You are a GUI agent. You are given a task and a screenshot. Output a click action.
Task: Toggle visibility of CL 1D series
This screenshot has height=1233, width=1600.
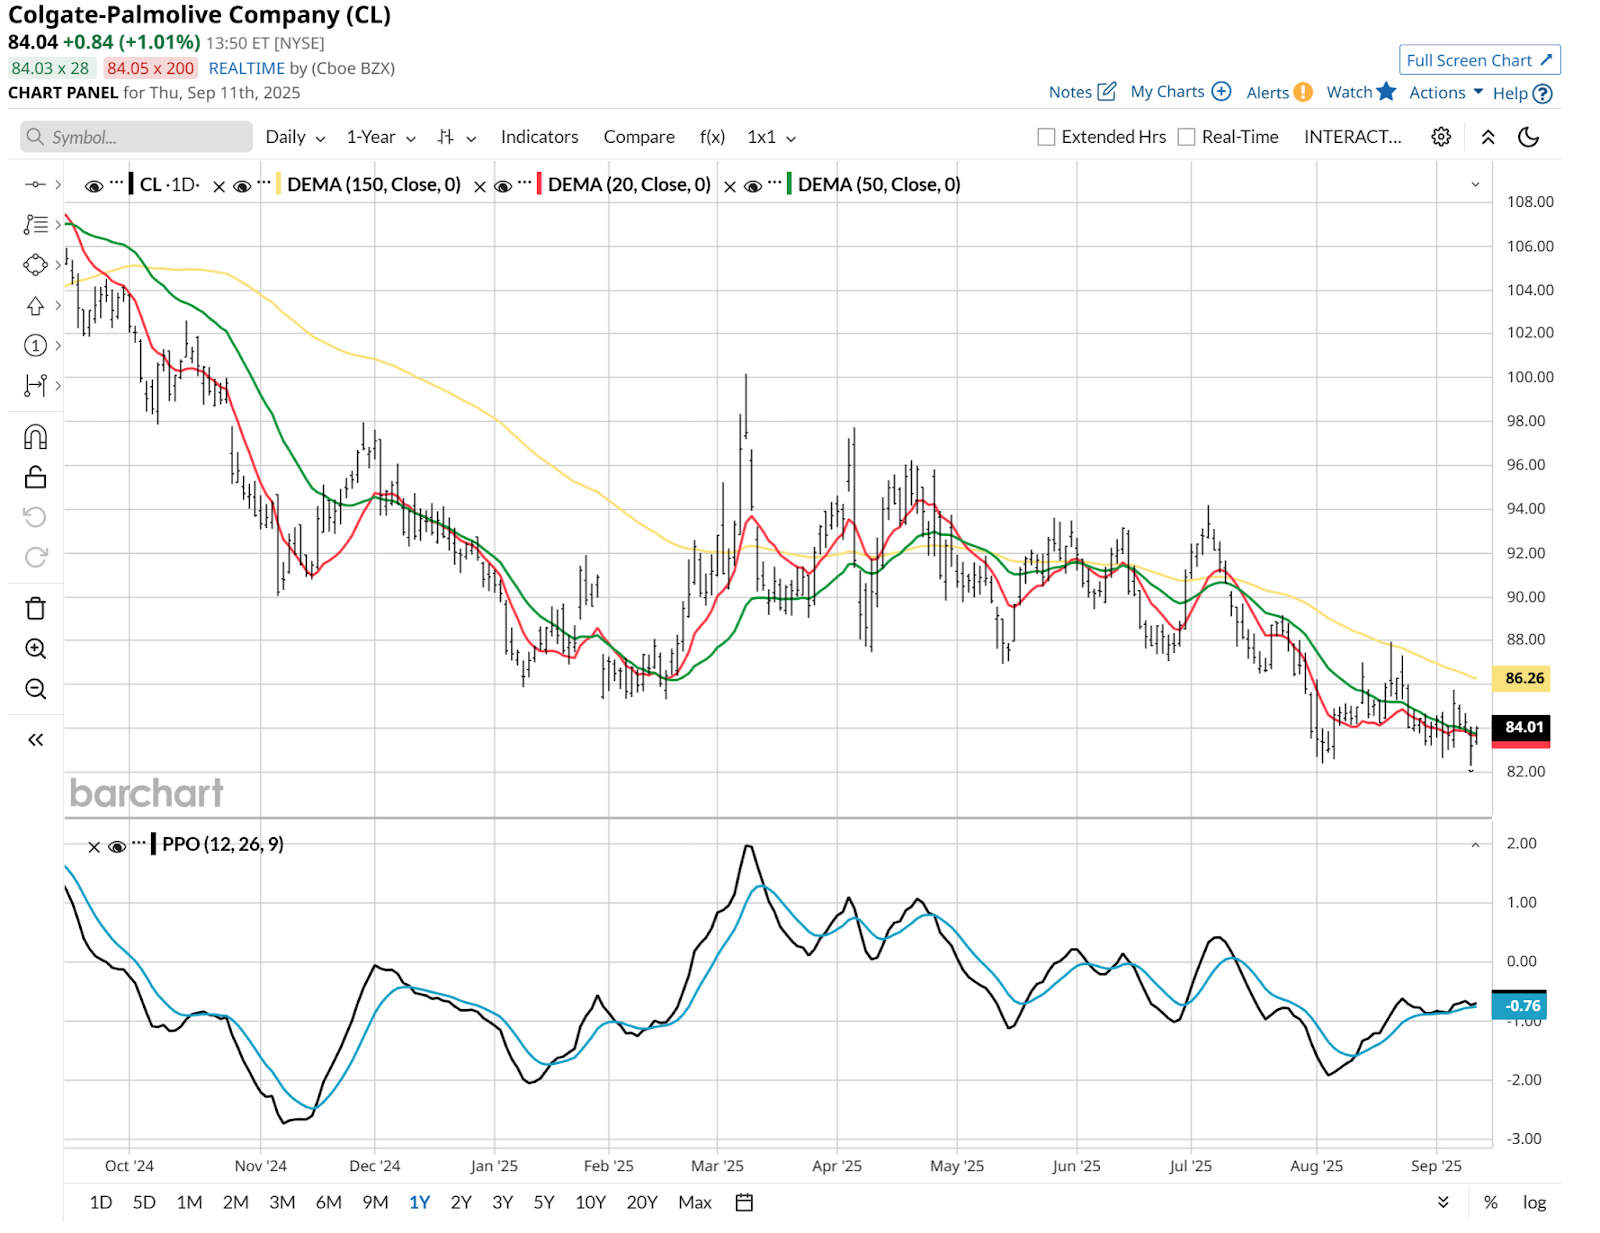(94, 186)
